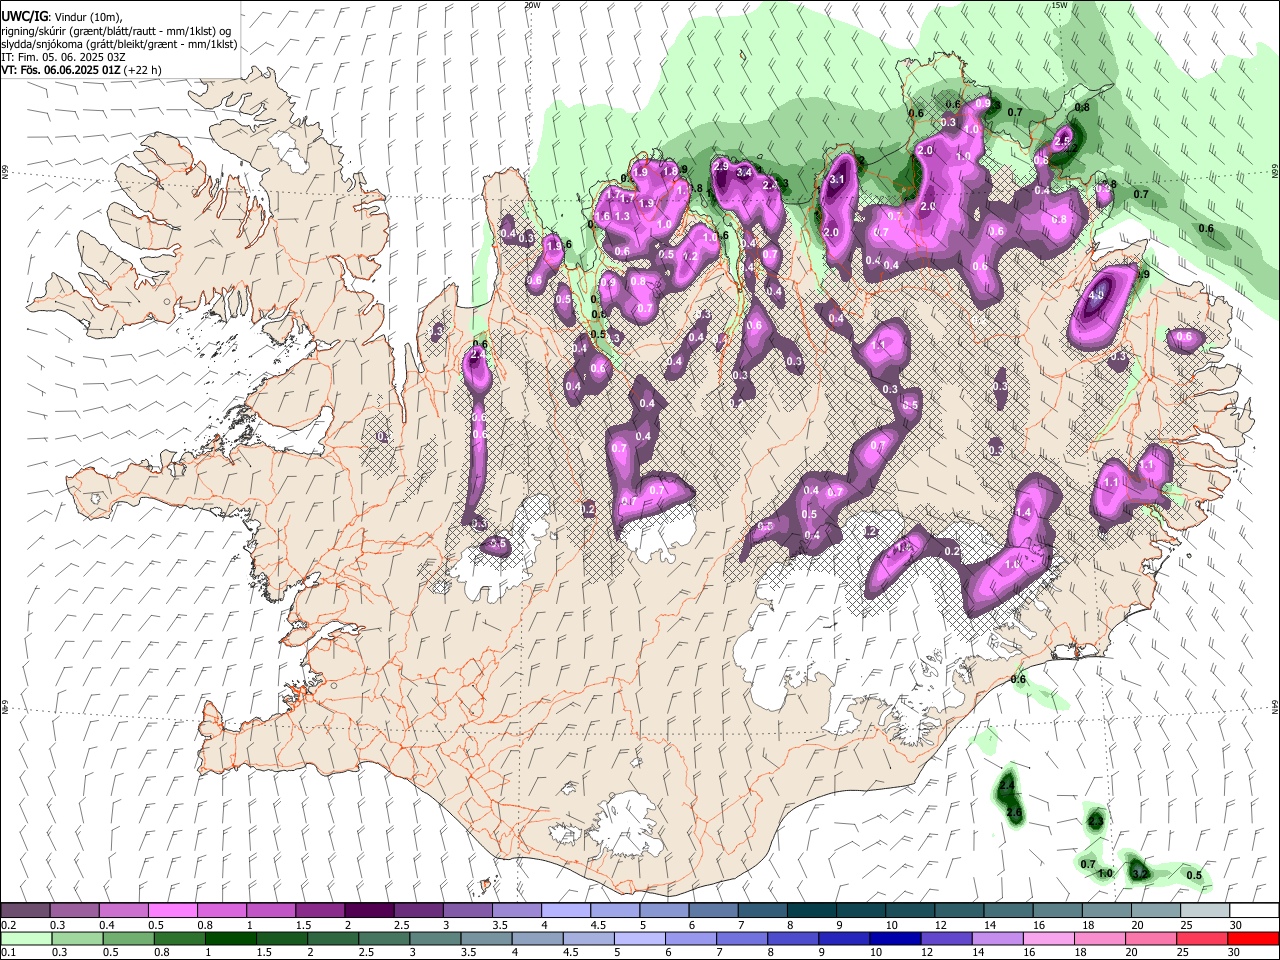
Task: Click the palest green 0.1 swatch in lower legend
Action: pos(27,939)
